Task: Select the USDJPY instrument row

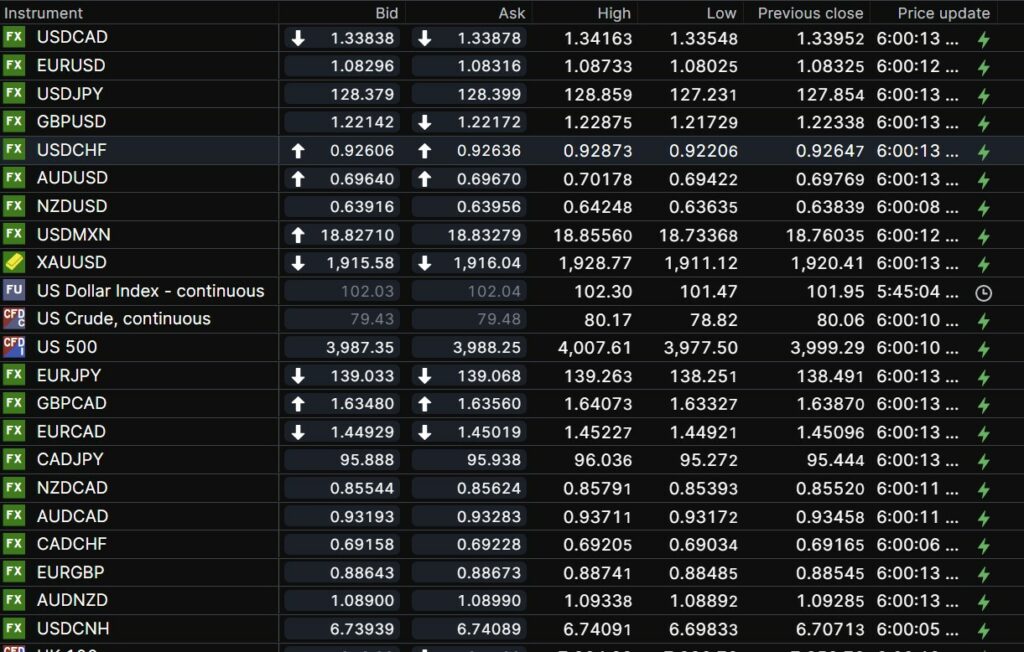Action: (70, 94)
